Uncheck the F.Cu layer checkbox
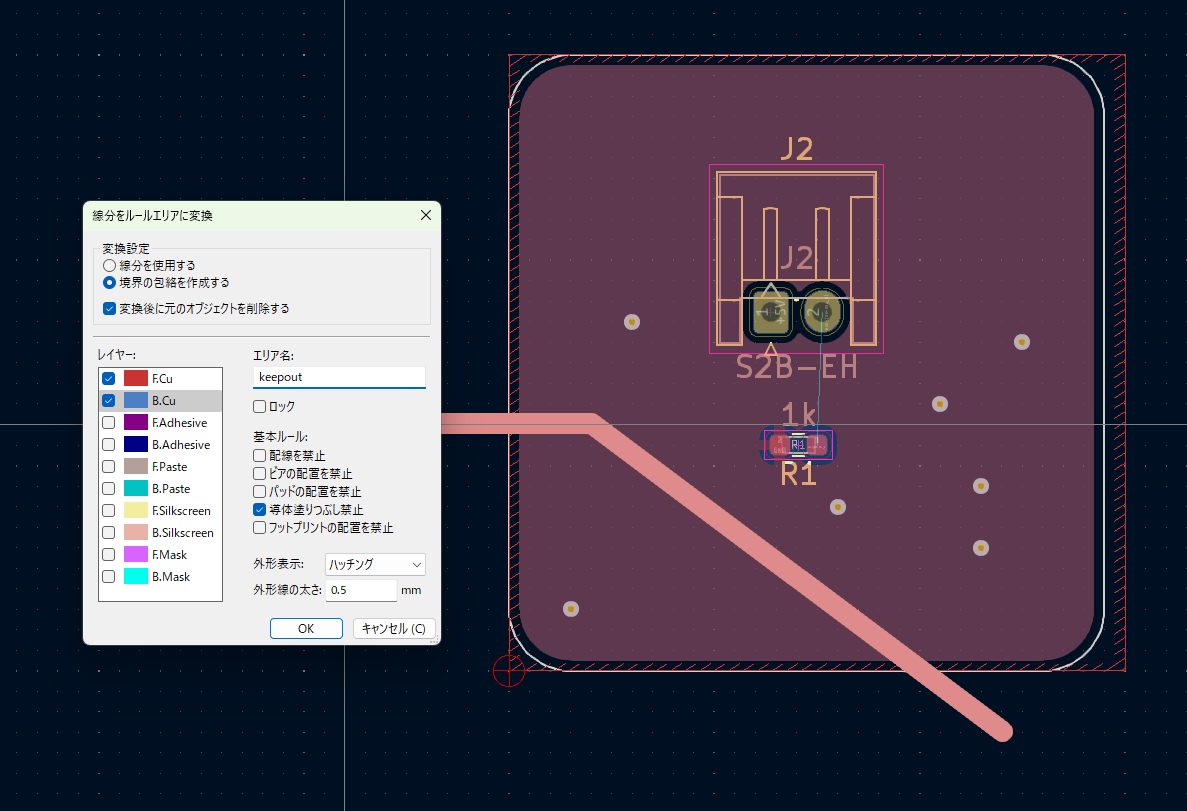Viewport: 1187px width, 811px height. tap(109, 379)
